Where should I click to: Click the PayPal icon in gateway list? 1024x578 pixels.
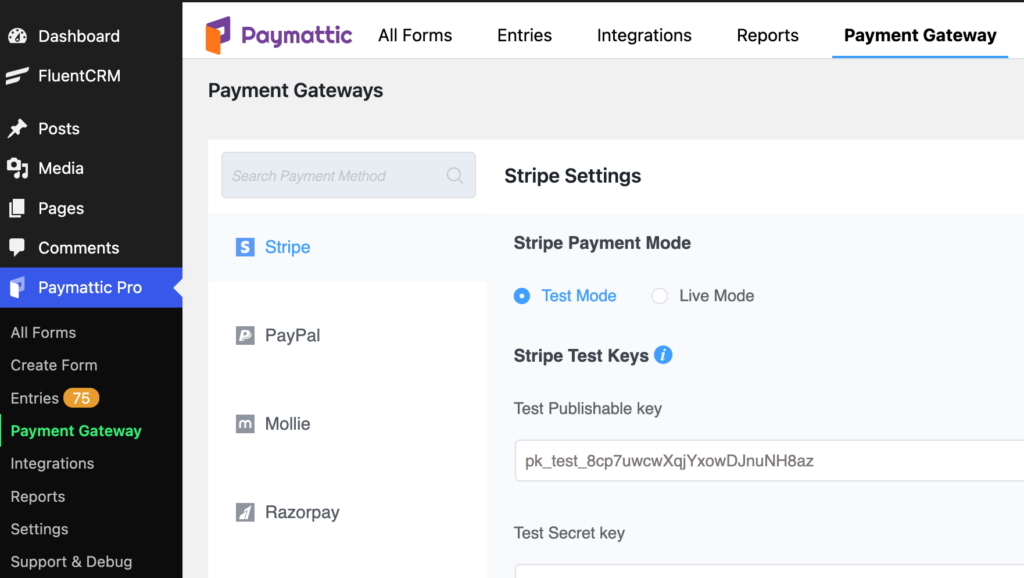coord(245,336)
